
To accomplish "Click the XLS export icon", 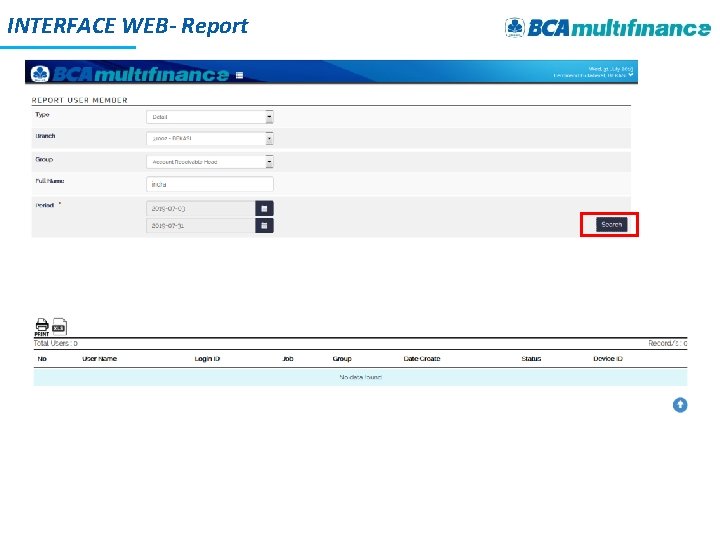I will coord(59,326).
